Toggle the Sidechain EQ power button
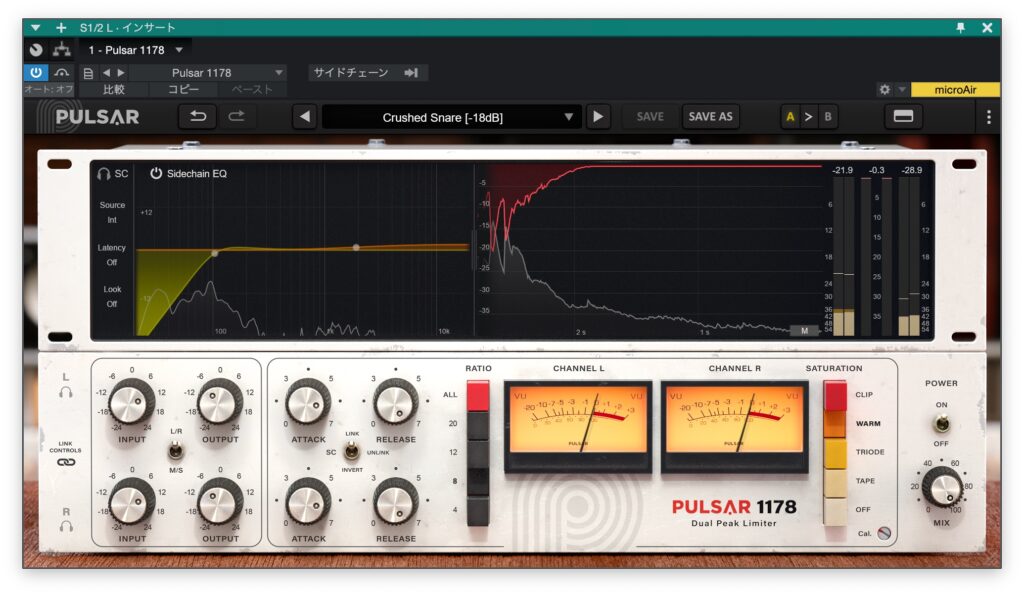1024x595 pixels. pos(156,174)
